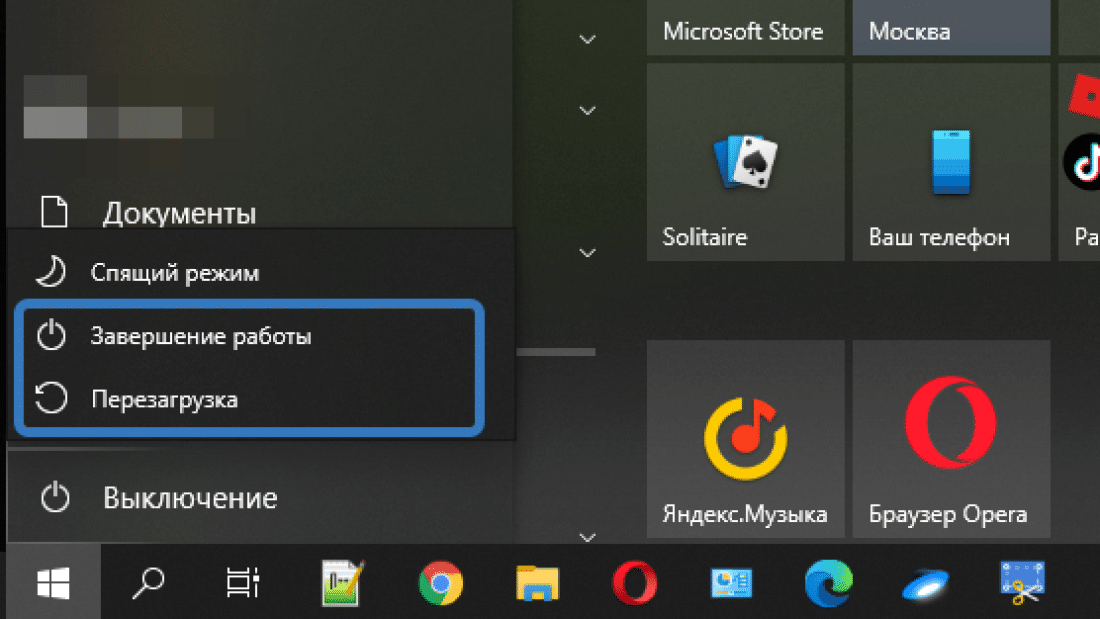
Task: Open Control Panel icon in taskbar
Action: (732, 582)
